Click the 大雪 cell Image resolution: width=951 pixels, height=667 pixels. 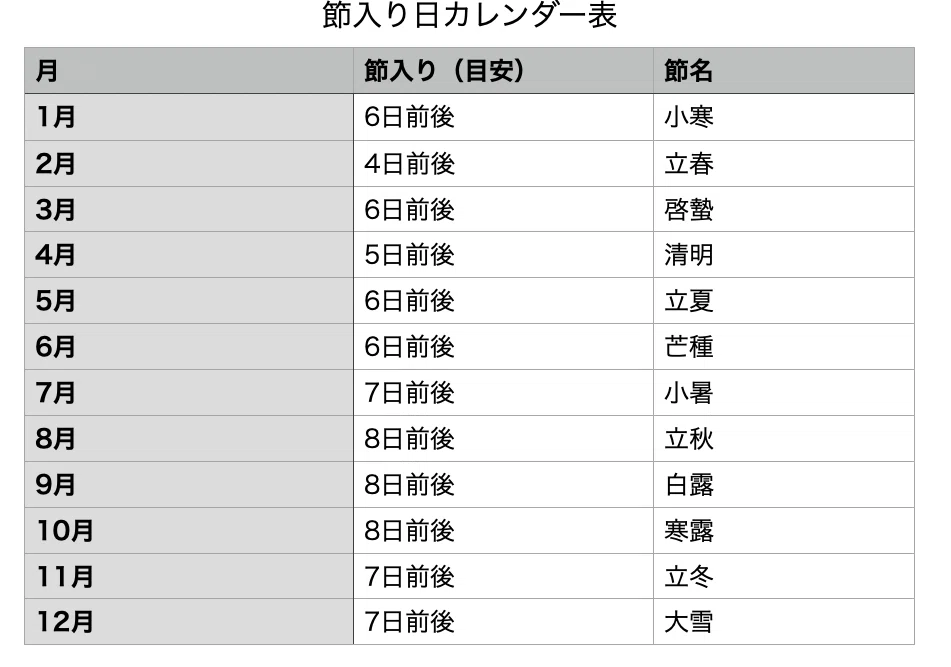click(x=784, y=622)
